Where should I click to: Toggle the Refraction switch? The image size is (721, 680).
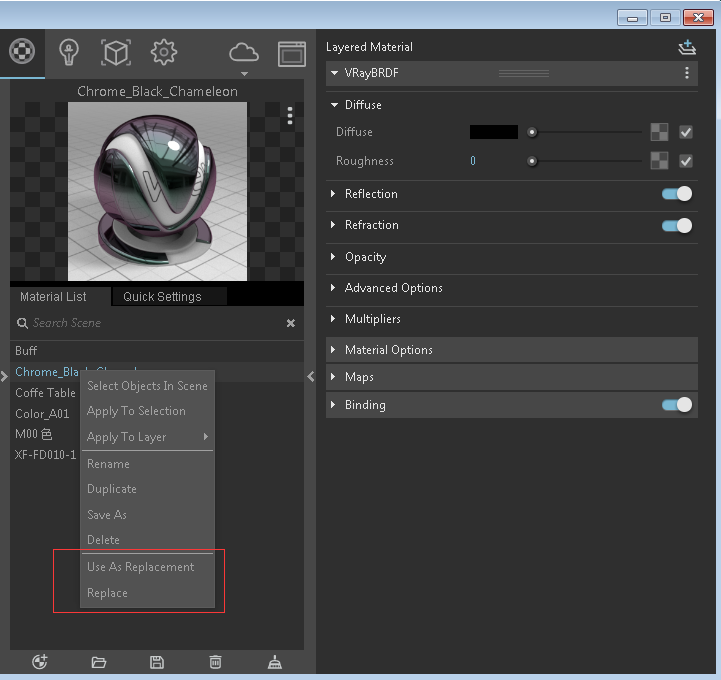pyautogui.click(x=677, y=226)
